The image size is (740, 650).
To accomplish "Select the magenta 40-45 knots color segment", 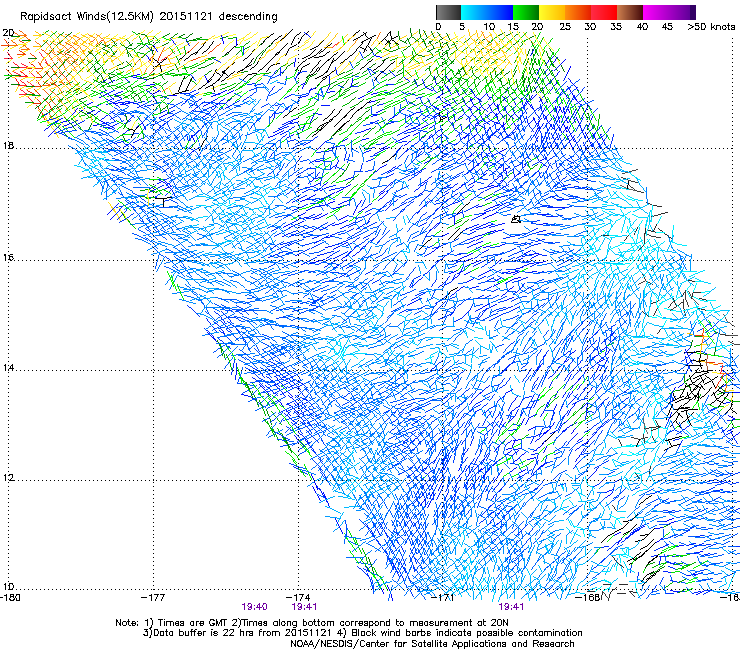I will click(656, 12).
